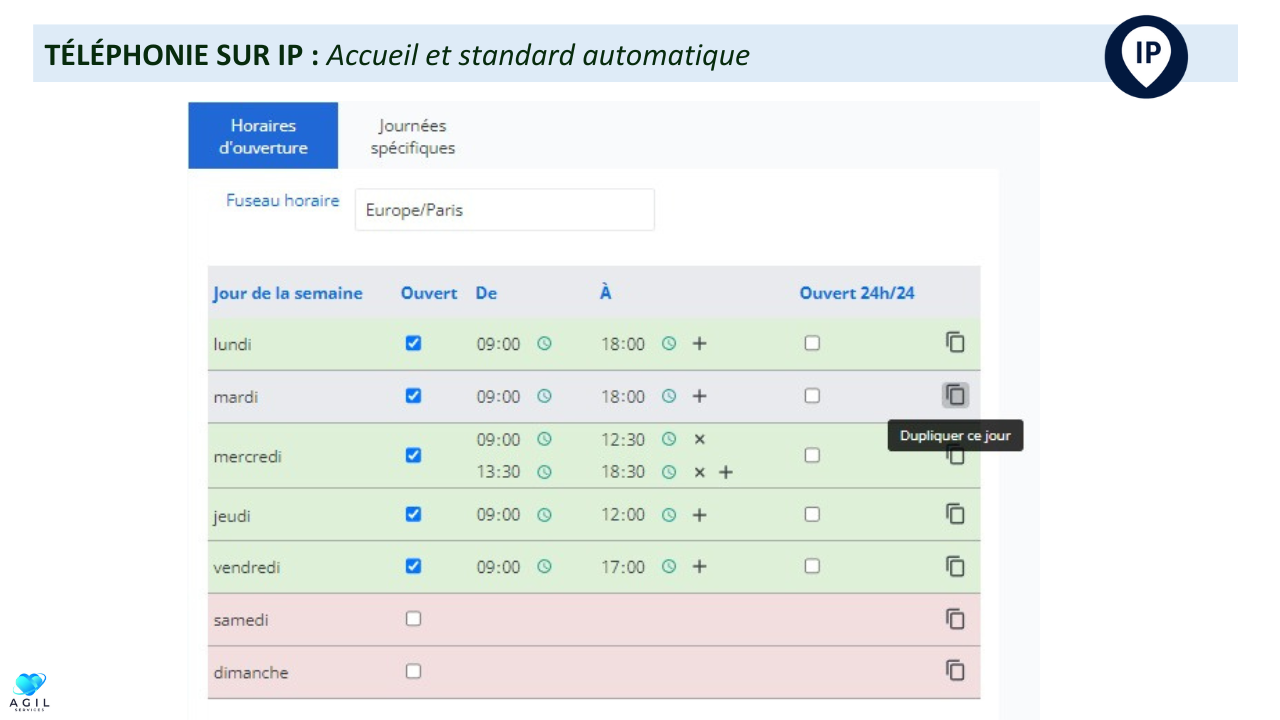The image size is (1280, 720).
Task: Click the mercredi 12:30 end time
Action: click(623, 440)
